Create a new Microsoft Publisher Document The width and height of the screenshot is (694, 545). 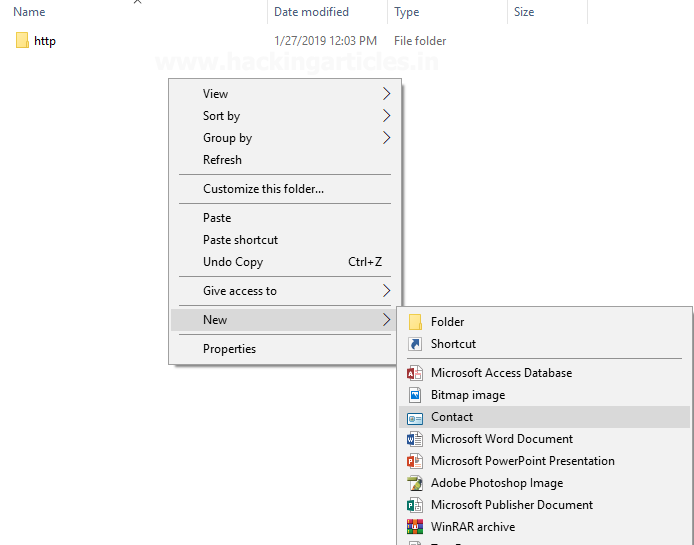pos(511,505)
